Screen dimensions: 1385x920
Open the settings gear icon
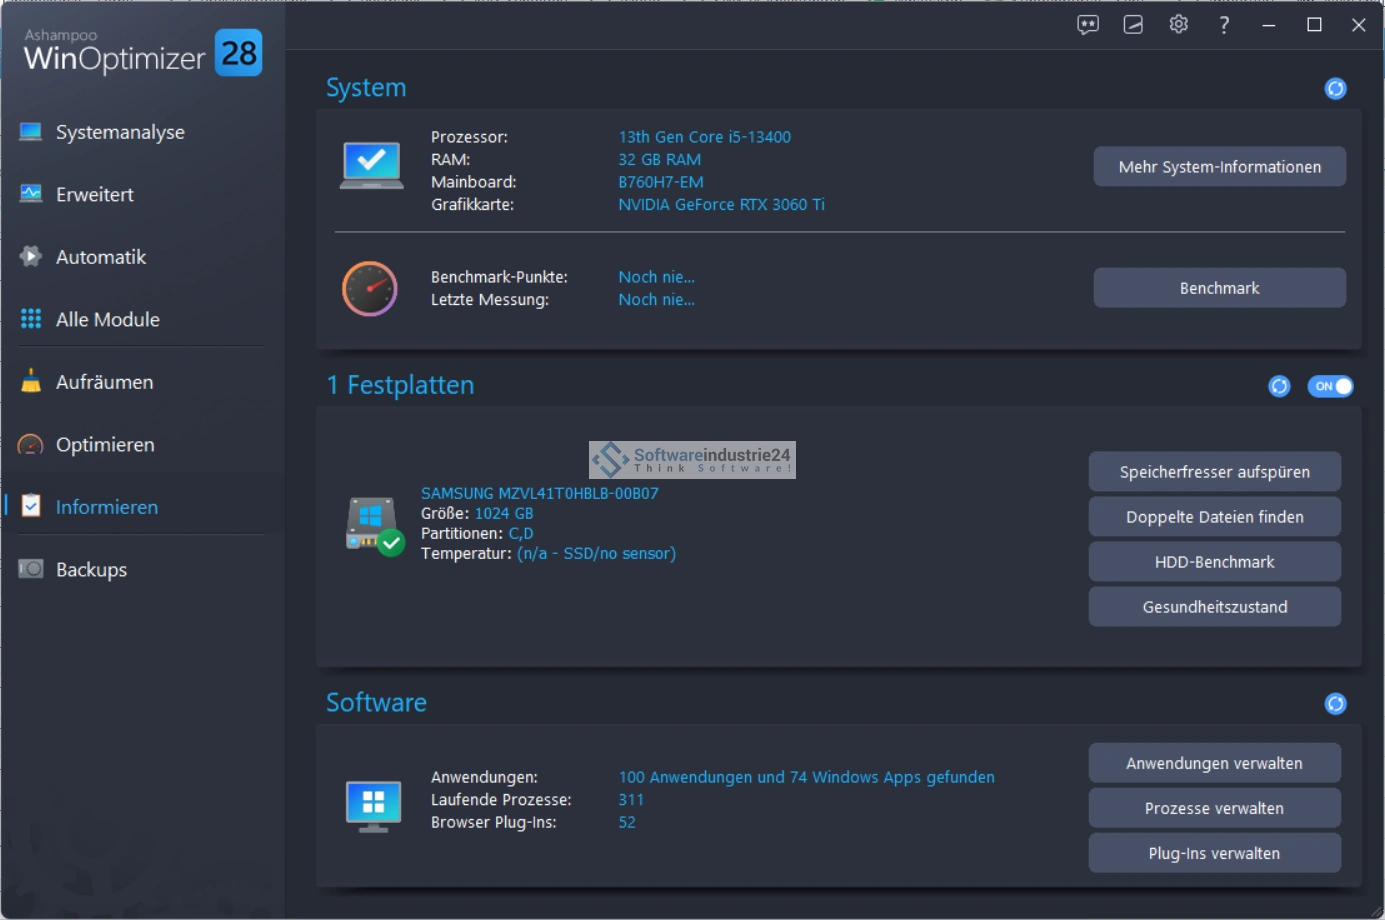(x=1178, y=25)
